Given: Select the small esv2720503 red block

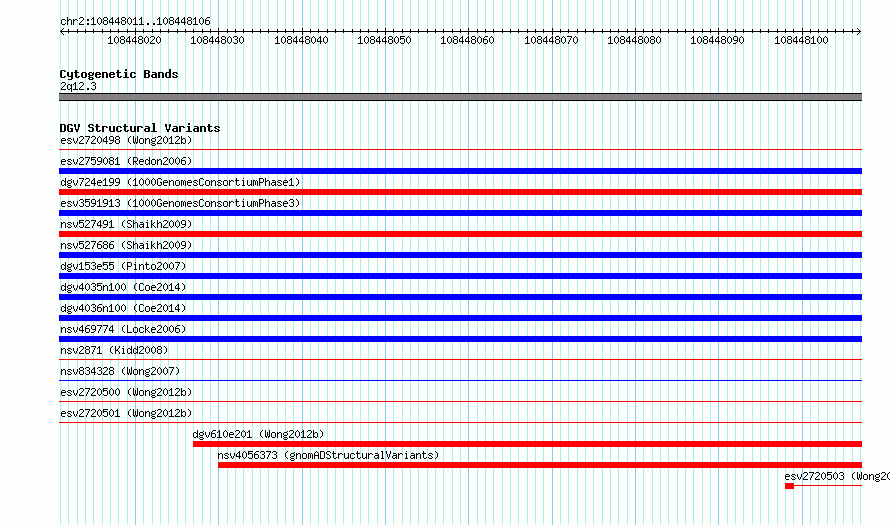Looking at the screenshot, I should (790, 486).
